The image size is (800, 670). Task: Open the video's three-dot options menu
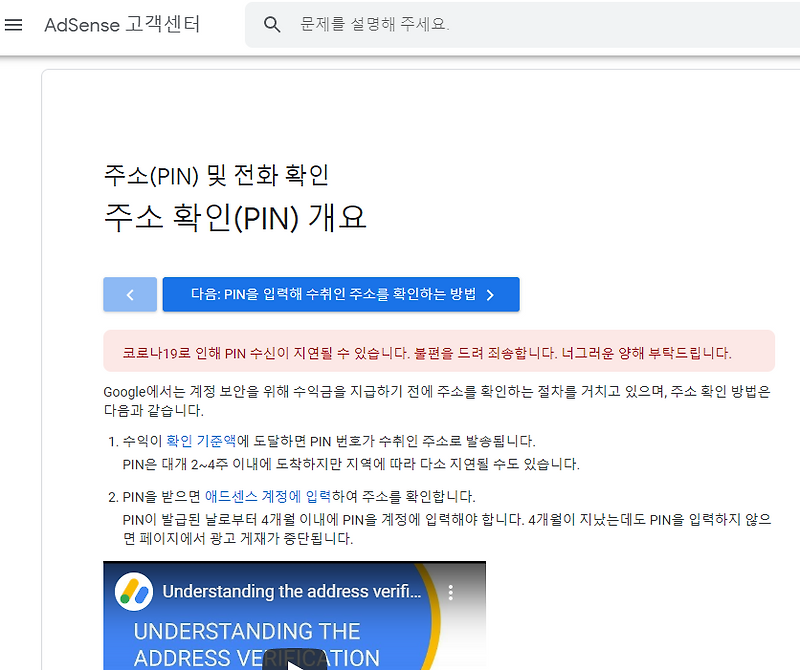point(451,592)
